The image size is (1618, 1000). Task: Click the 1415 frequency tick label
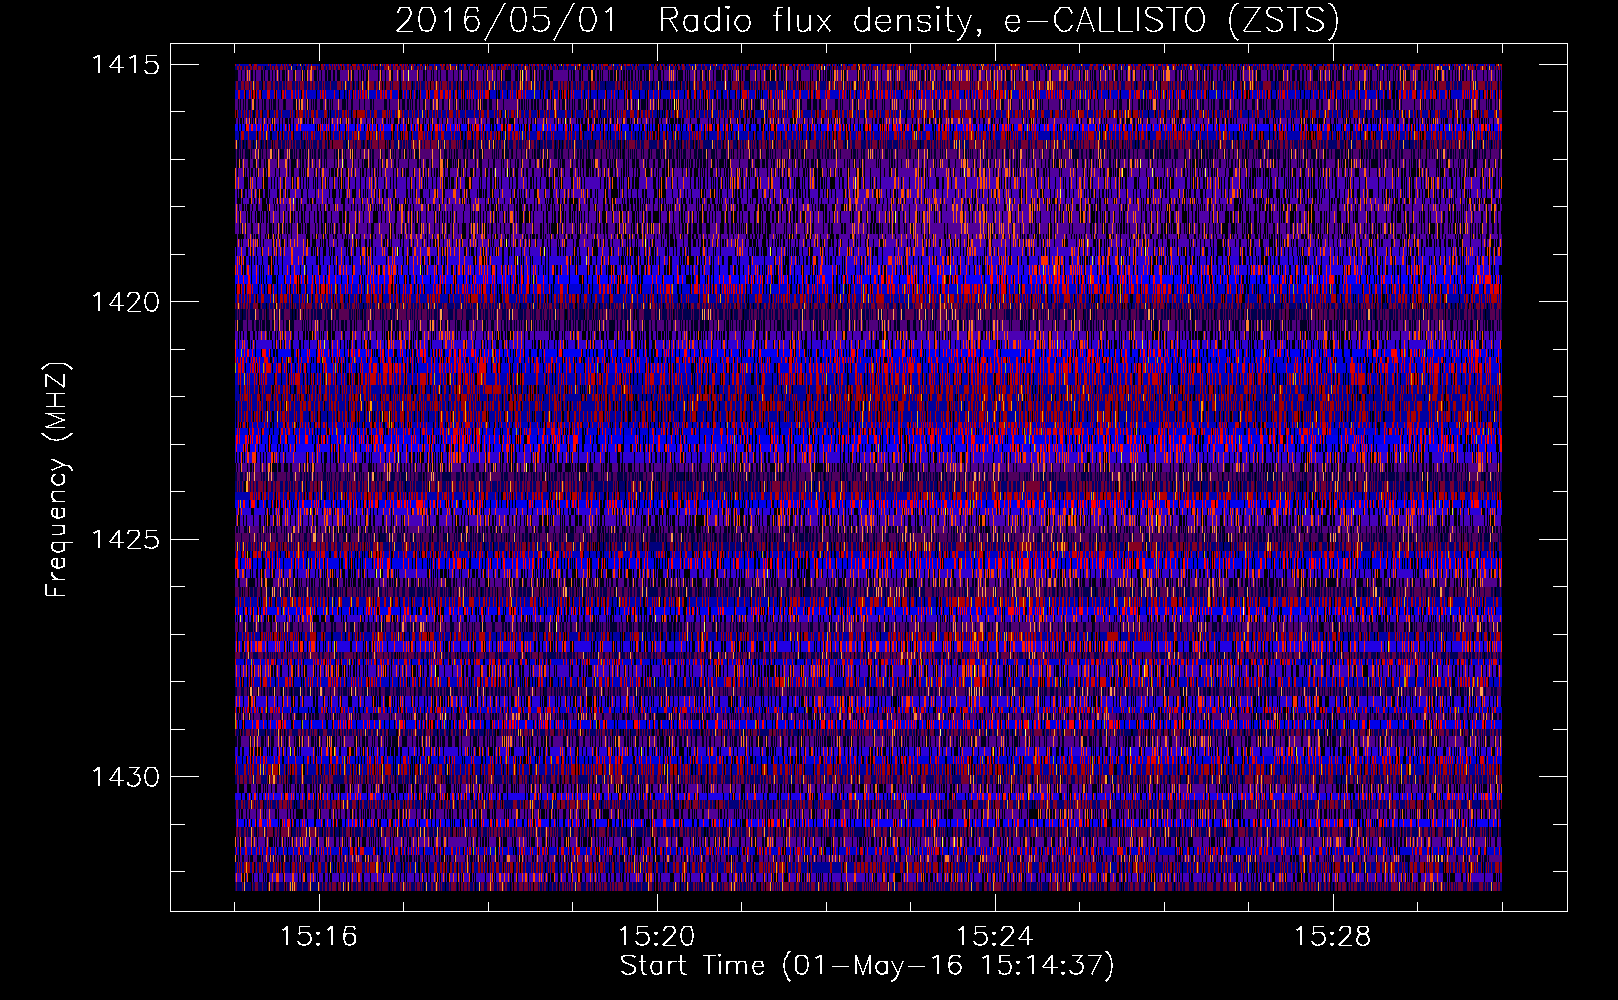[x=125, y=65]
